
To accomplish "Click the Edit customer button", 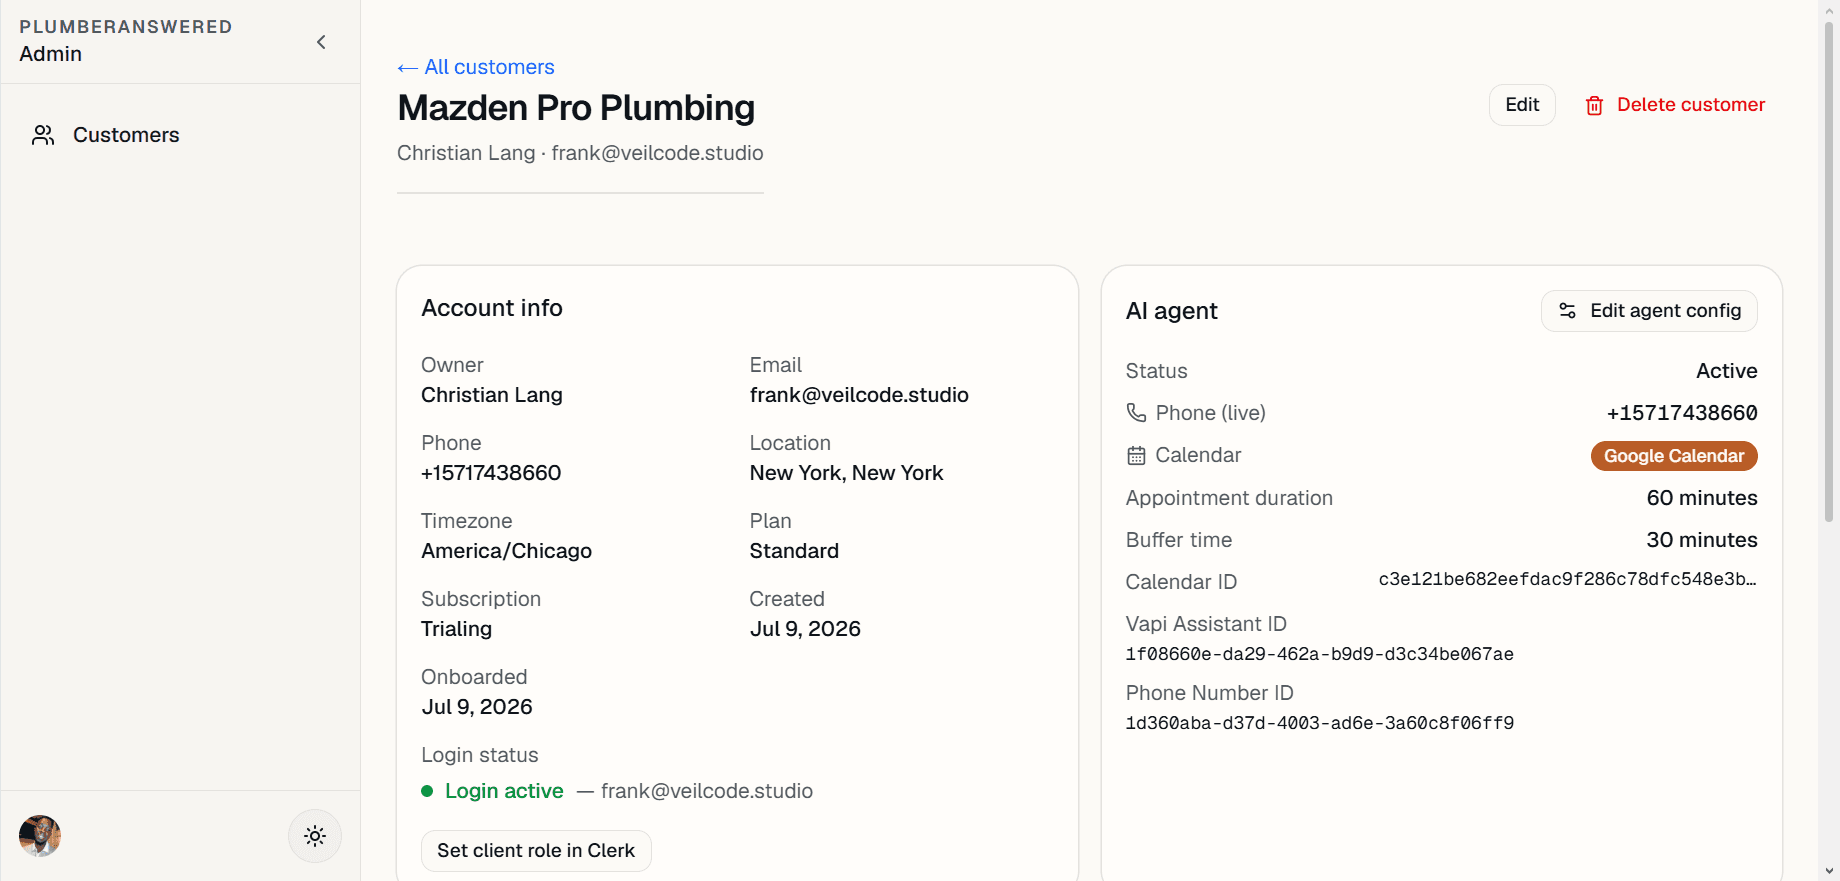I will click(x=1522, y=105).
